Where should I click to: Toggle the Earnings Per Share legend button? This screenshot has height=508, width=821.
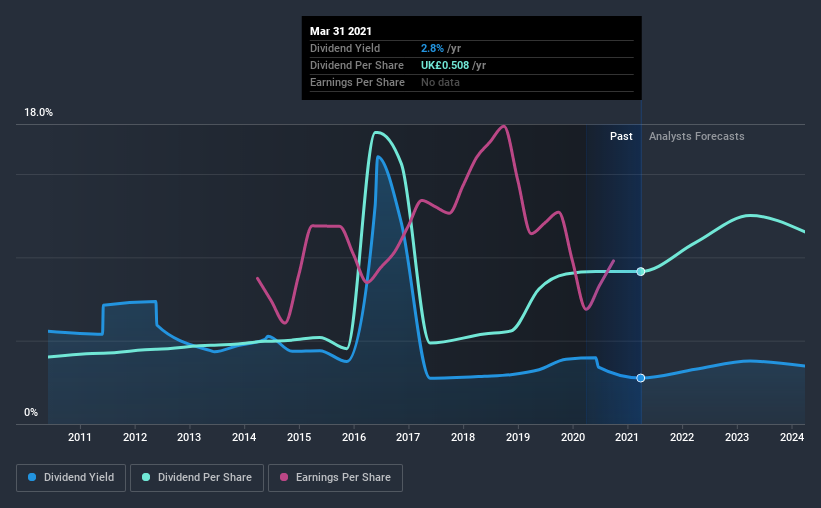(x=335, y=478)
